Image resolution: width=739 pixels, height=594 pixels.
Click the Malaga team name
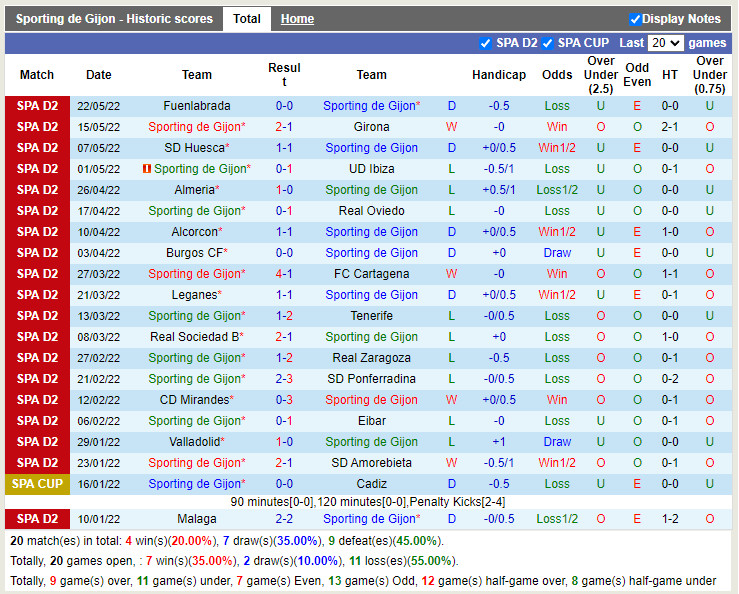coord(197,519)
